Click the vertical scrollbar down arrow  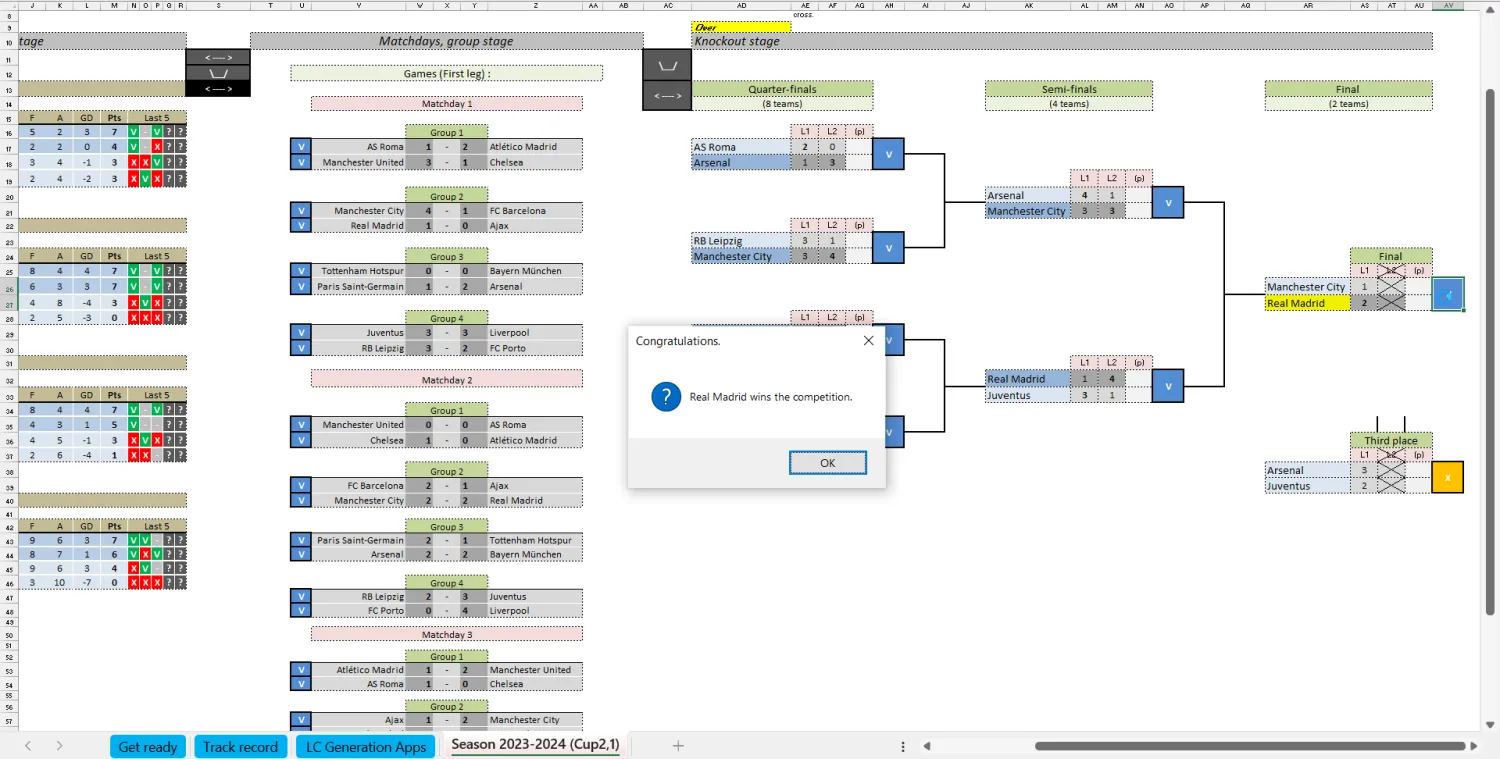[1489, 723]
